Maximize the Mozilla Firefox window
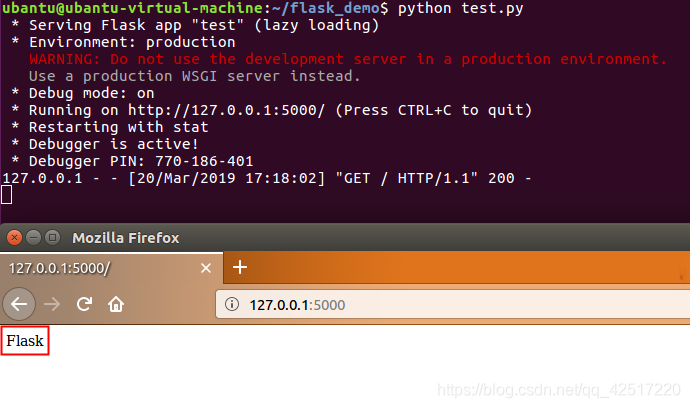Screen dimensions: 690x408 pyautogui.click(x=52, y=238)
